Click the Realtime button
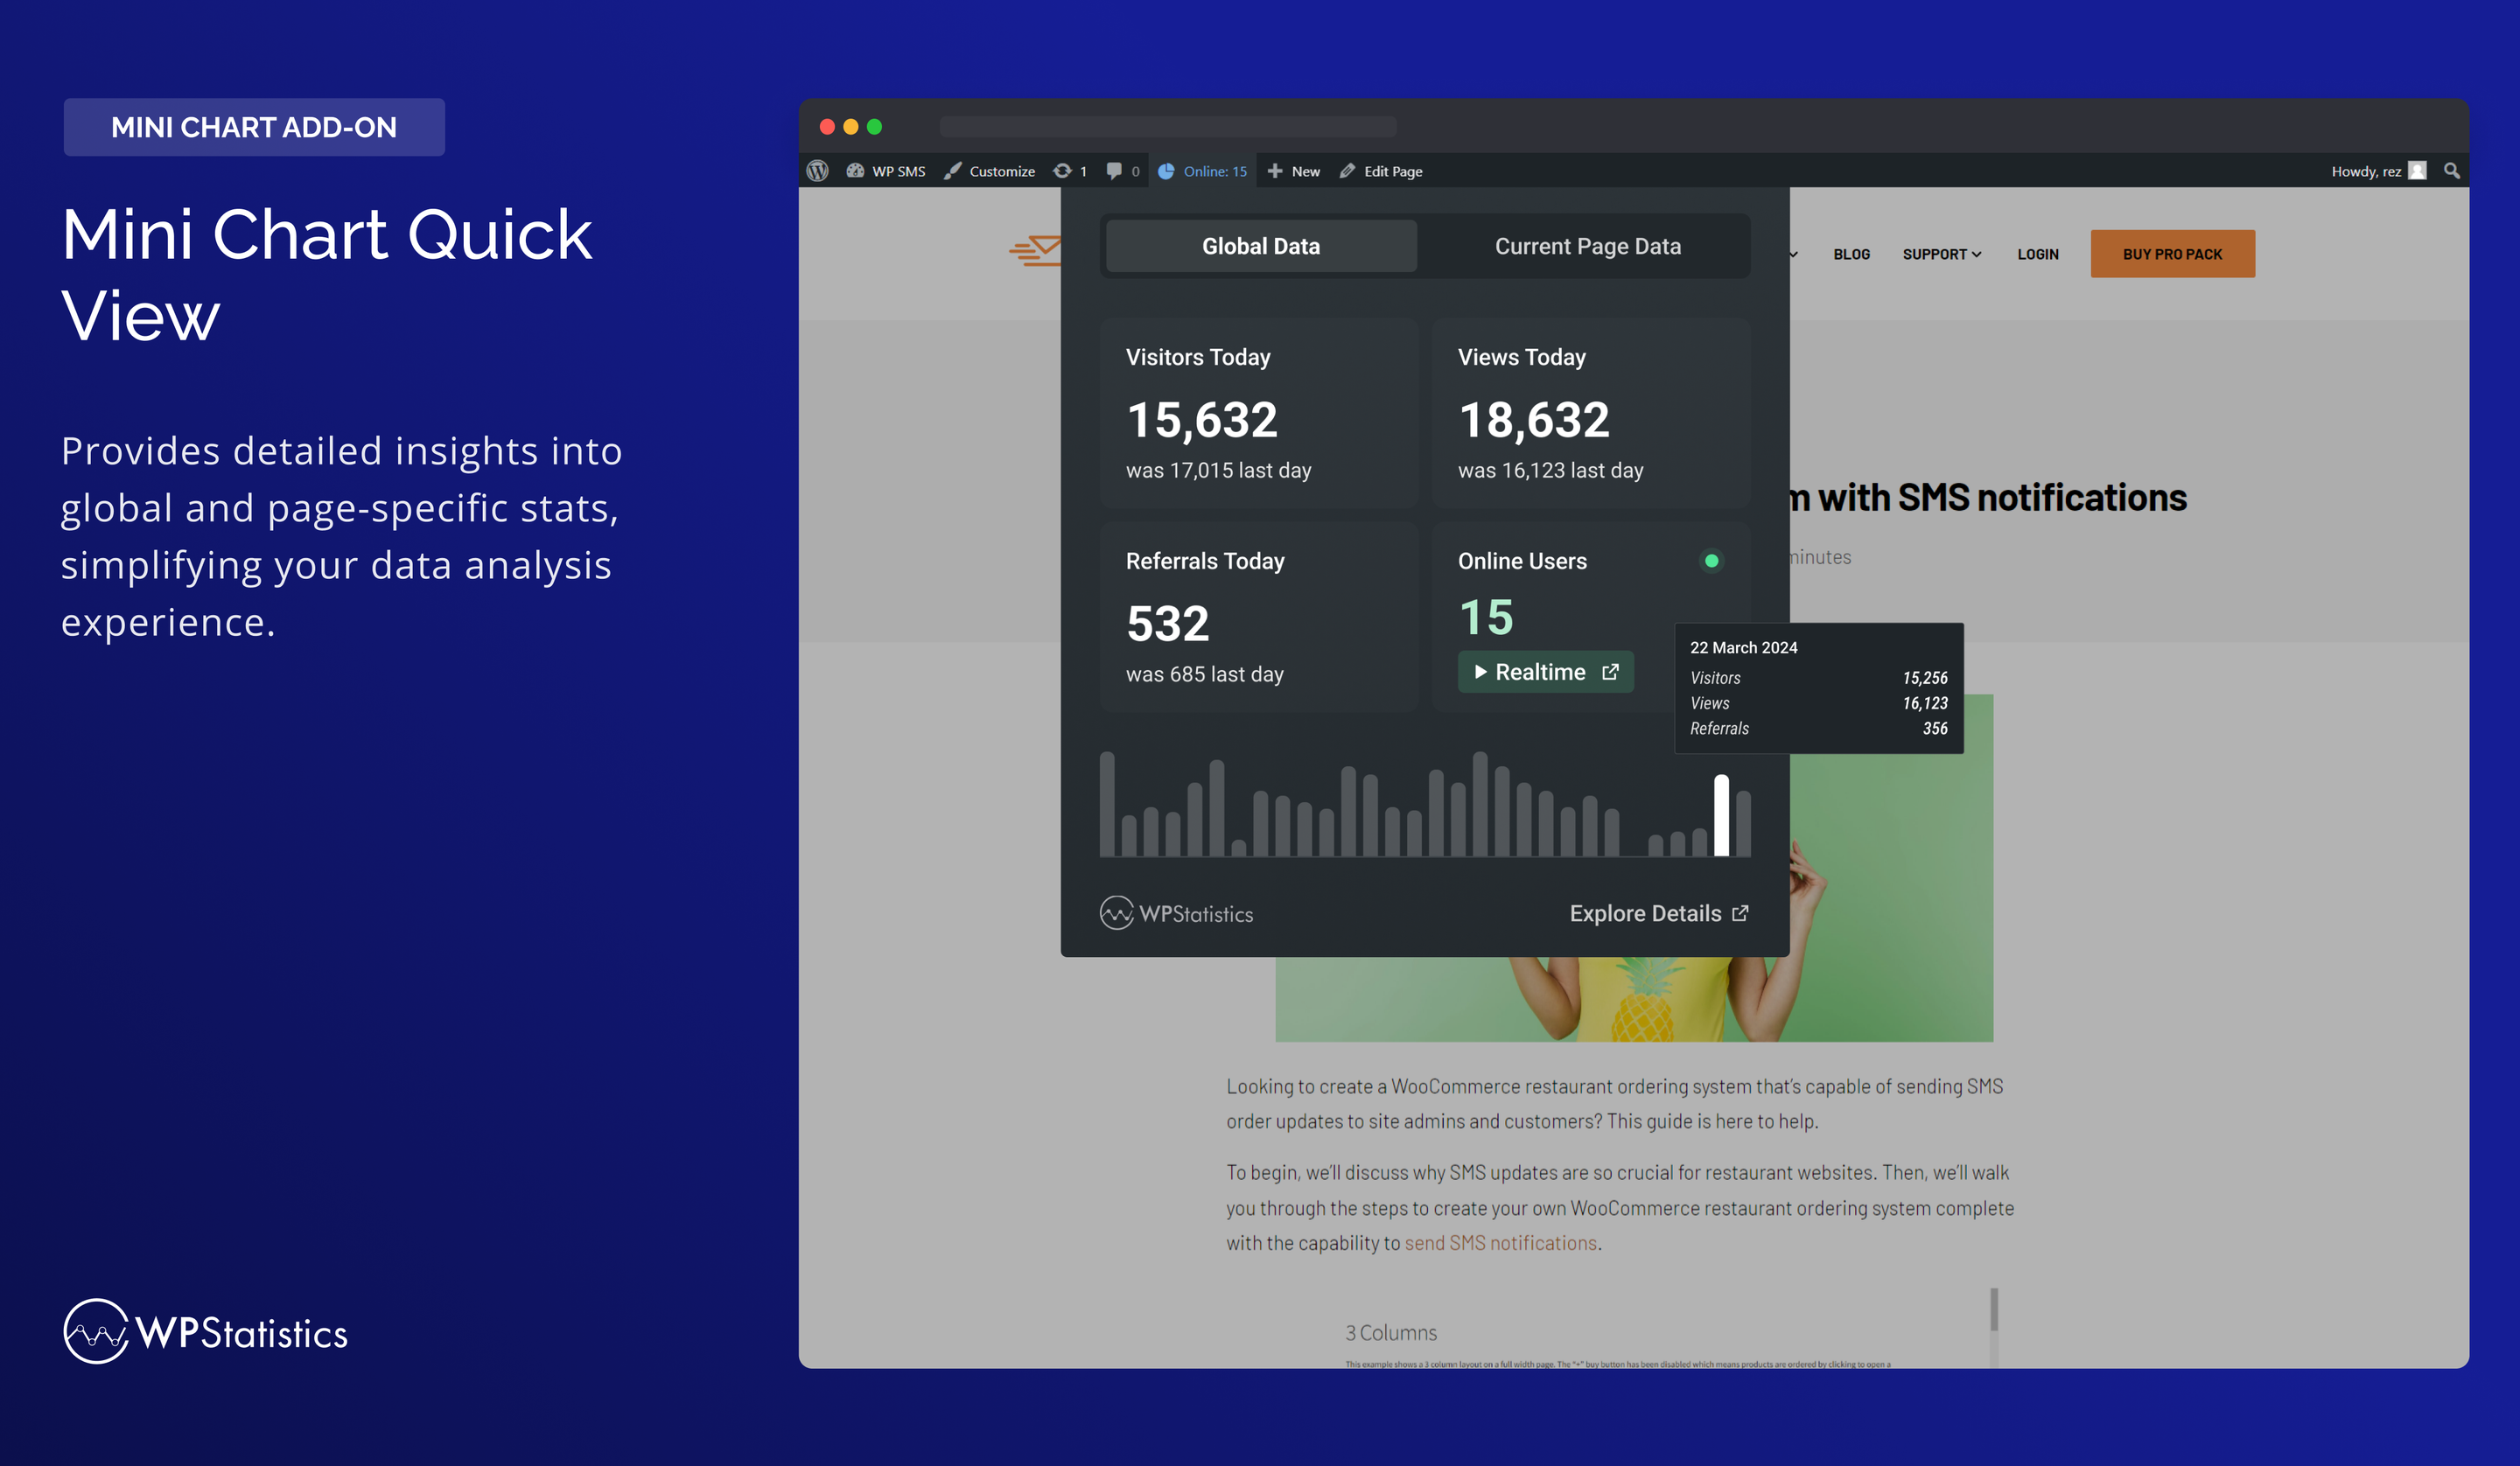Viewport: 2520px width, 1466px height. coord(1545,672)
